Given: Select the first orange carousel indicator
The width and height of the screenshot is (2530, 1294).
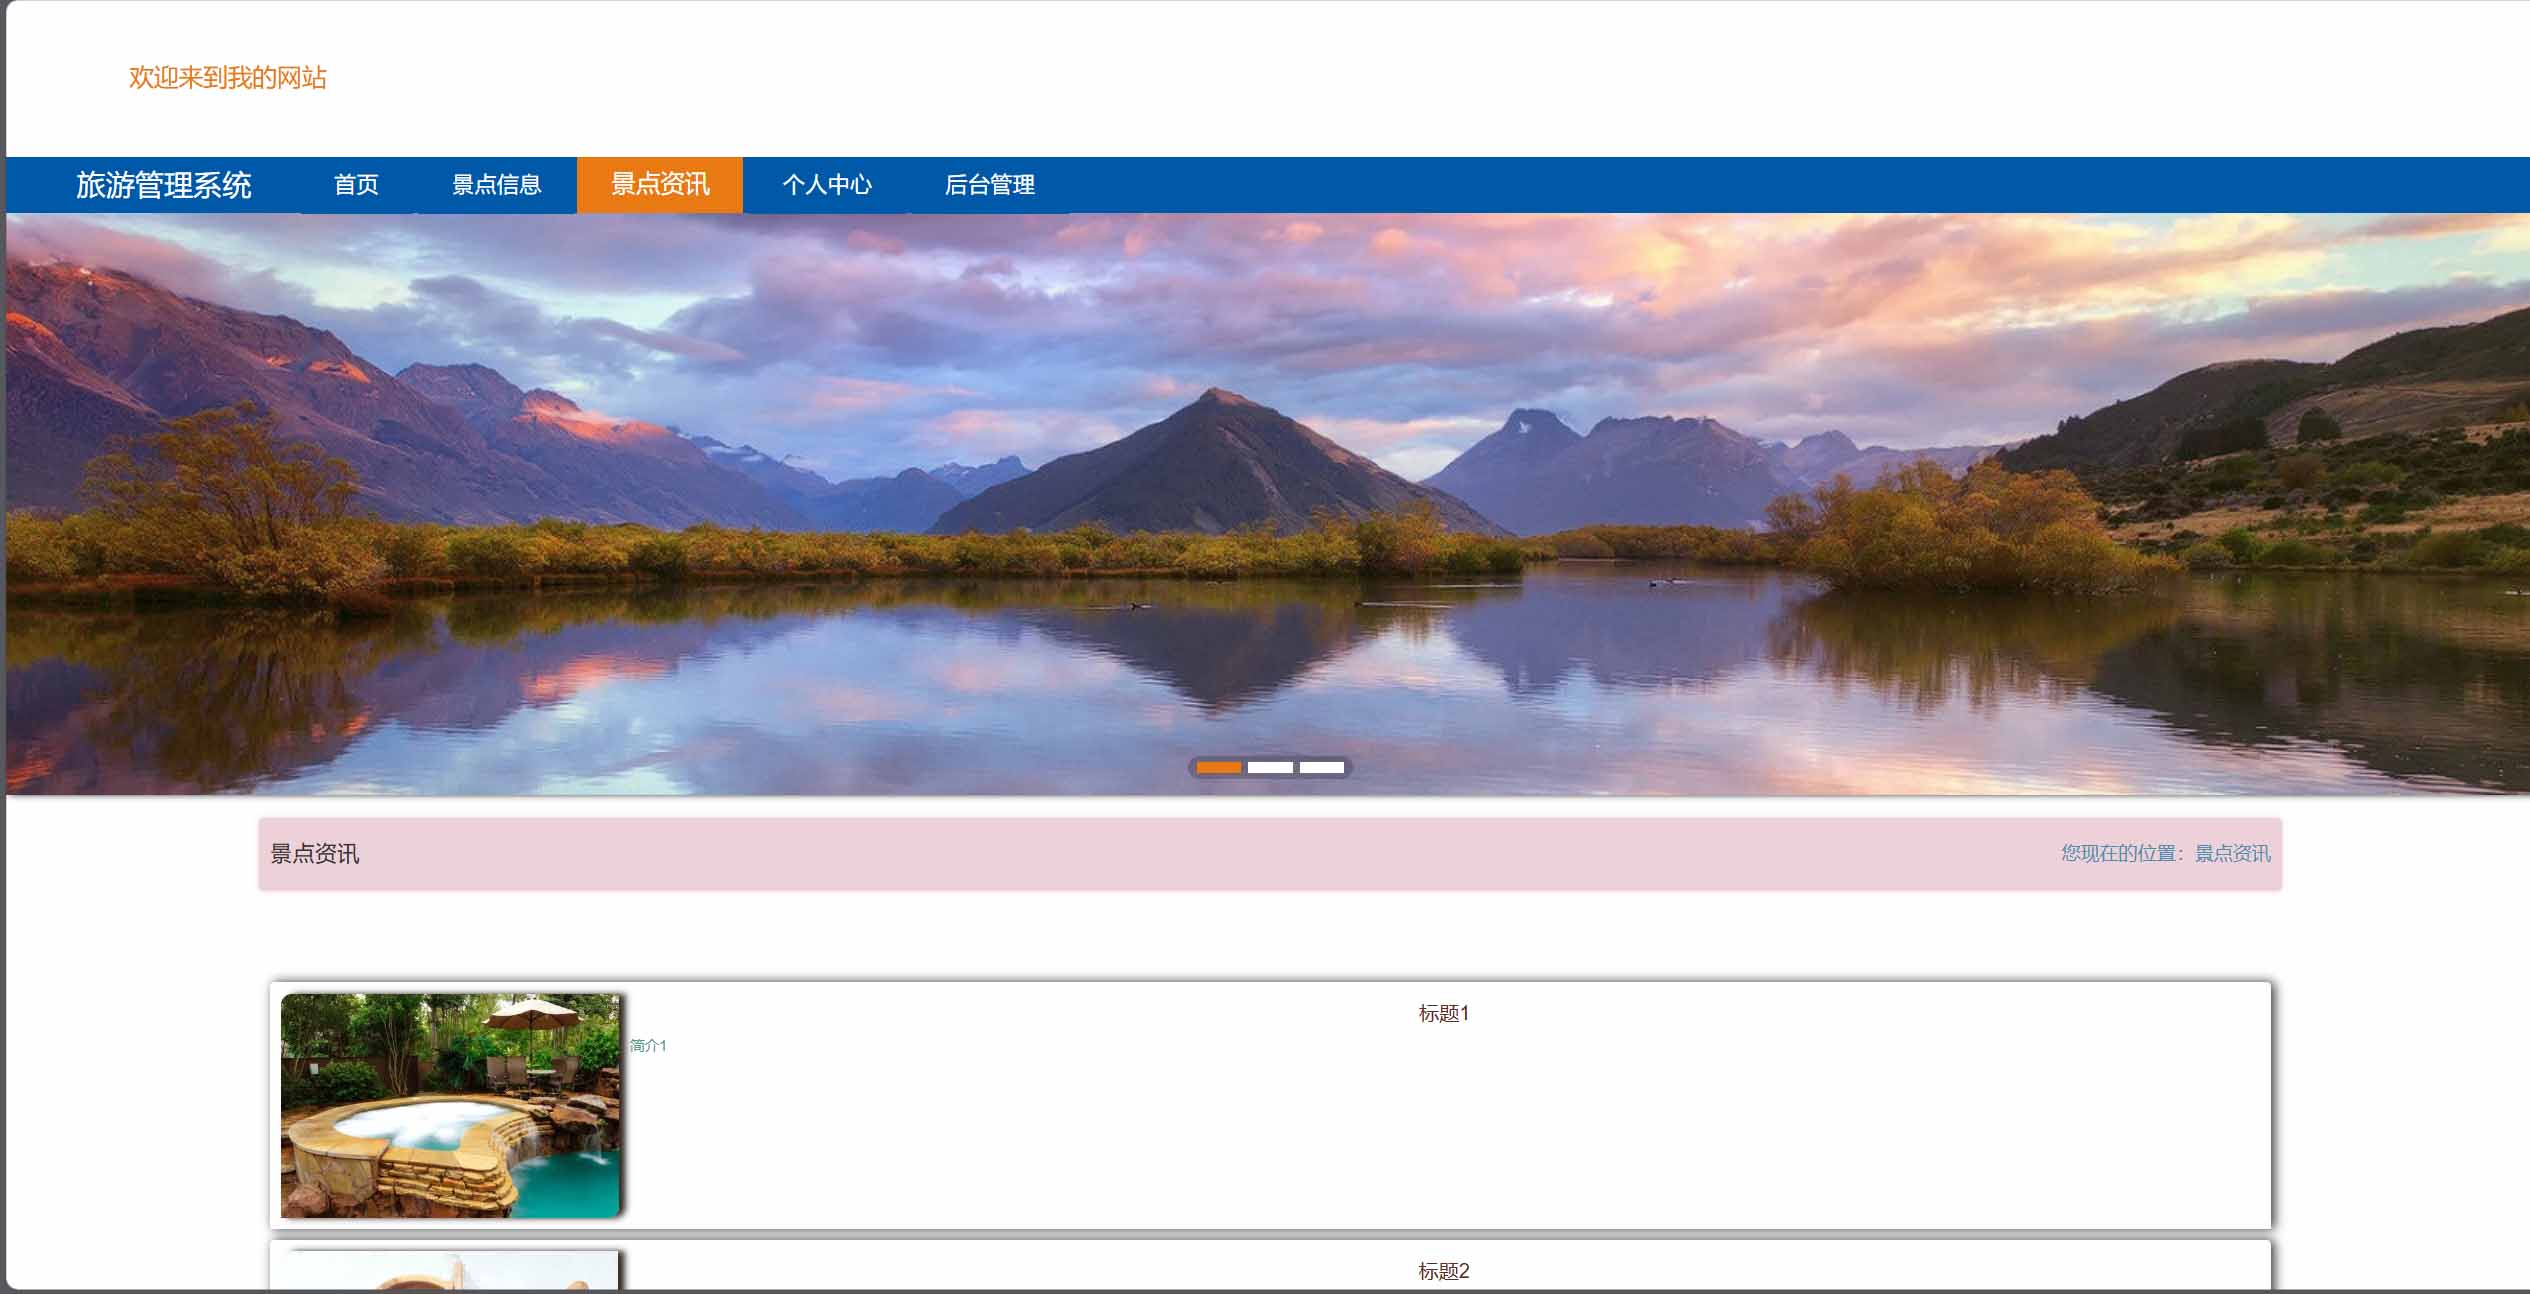Looking at the screenshot, I should point(1219,768).
